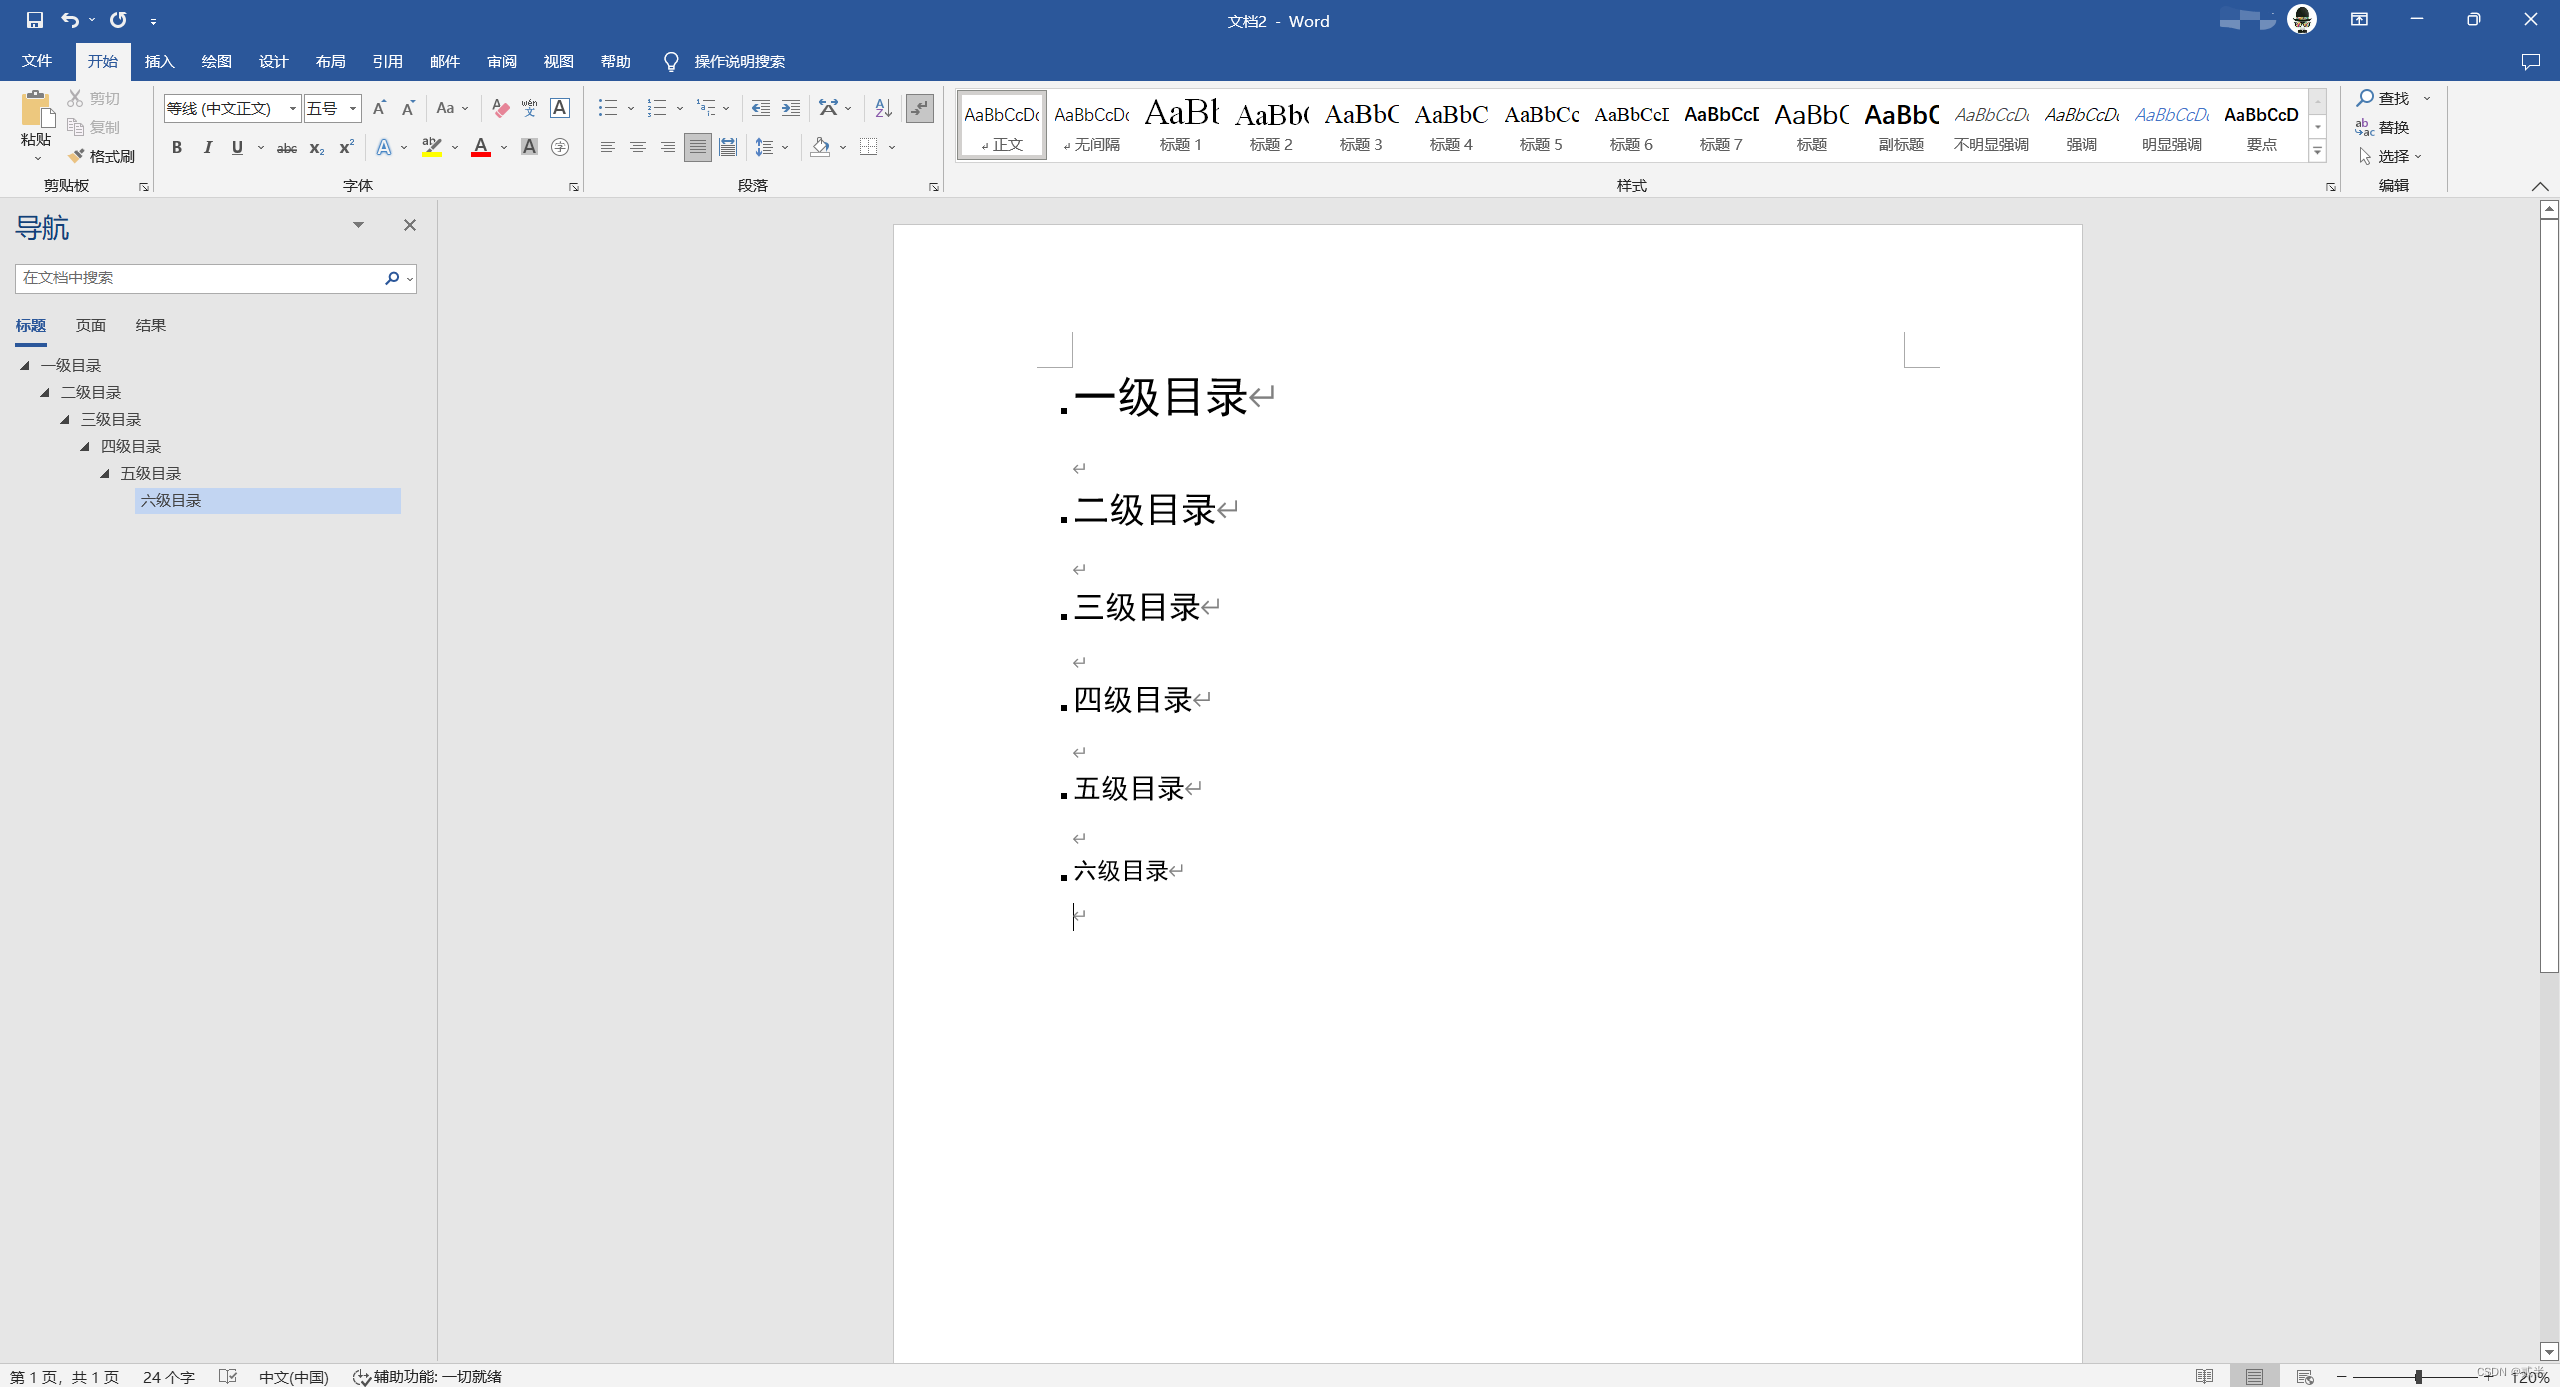This screenshot has height=1387, width=2560.
Task: Click the clear formatting eraser icon
Action: click(500, 107)
